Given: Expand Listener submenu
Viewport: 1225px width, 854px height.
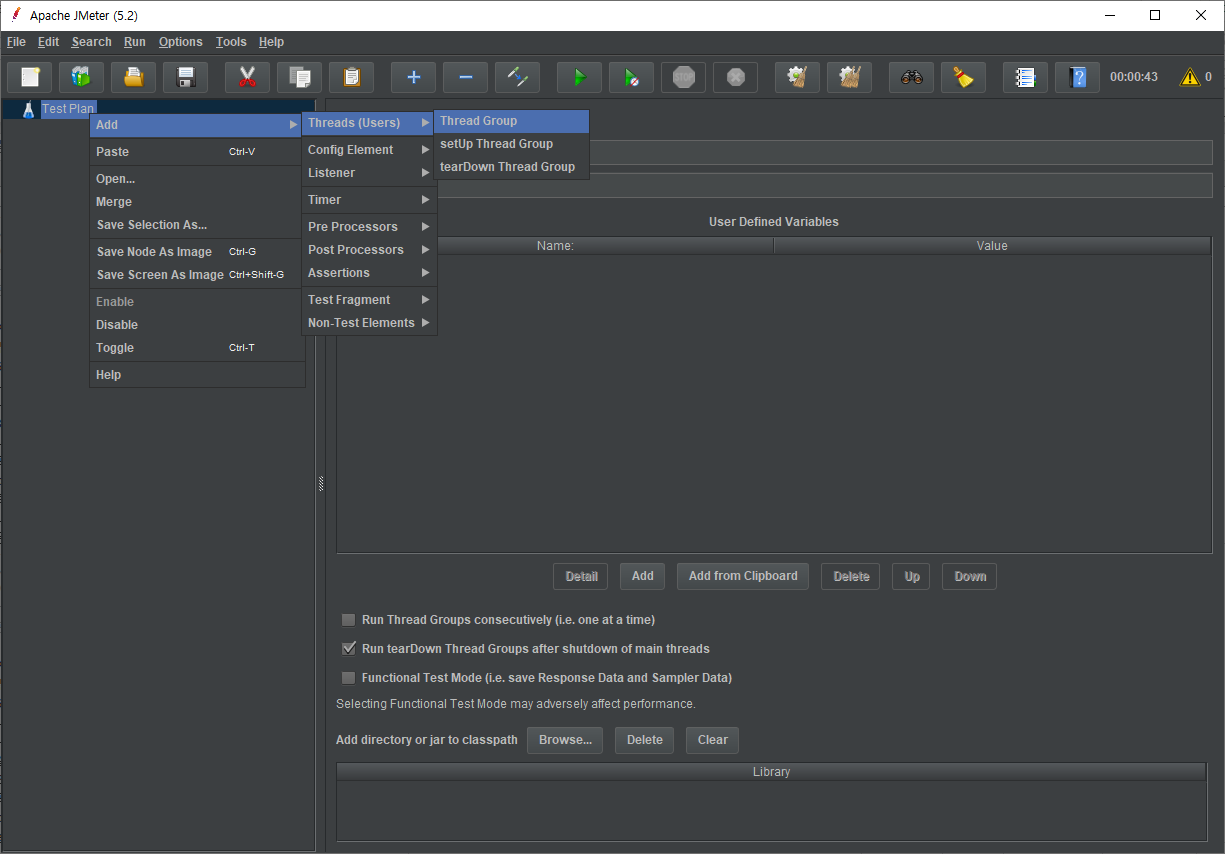Looking at the screenshot, I should point(369,173).
